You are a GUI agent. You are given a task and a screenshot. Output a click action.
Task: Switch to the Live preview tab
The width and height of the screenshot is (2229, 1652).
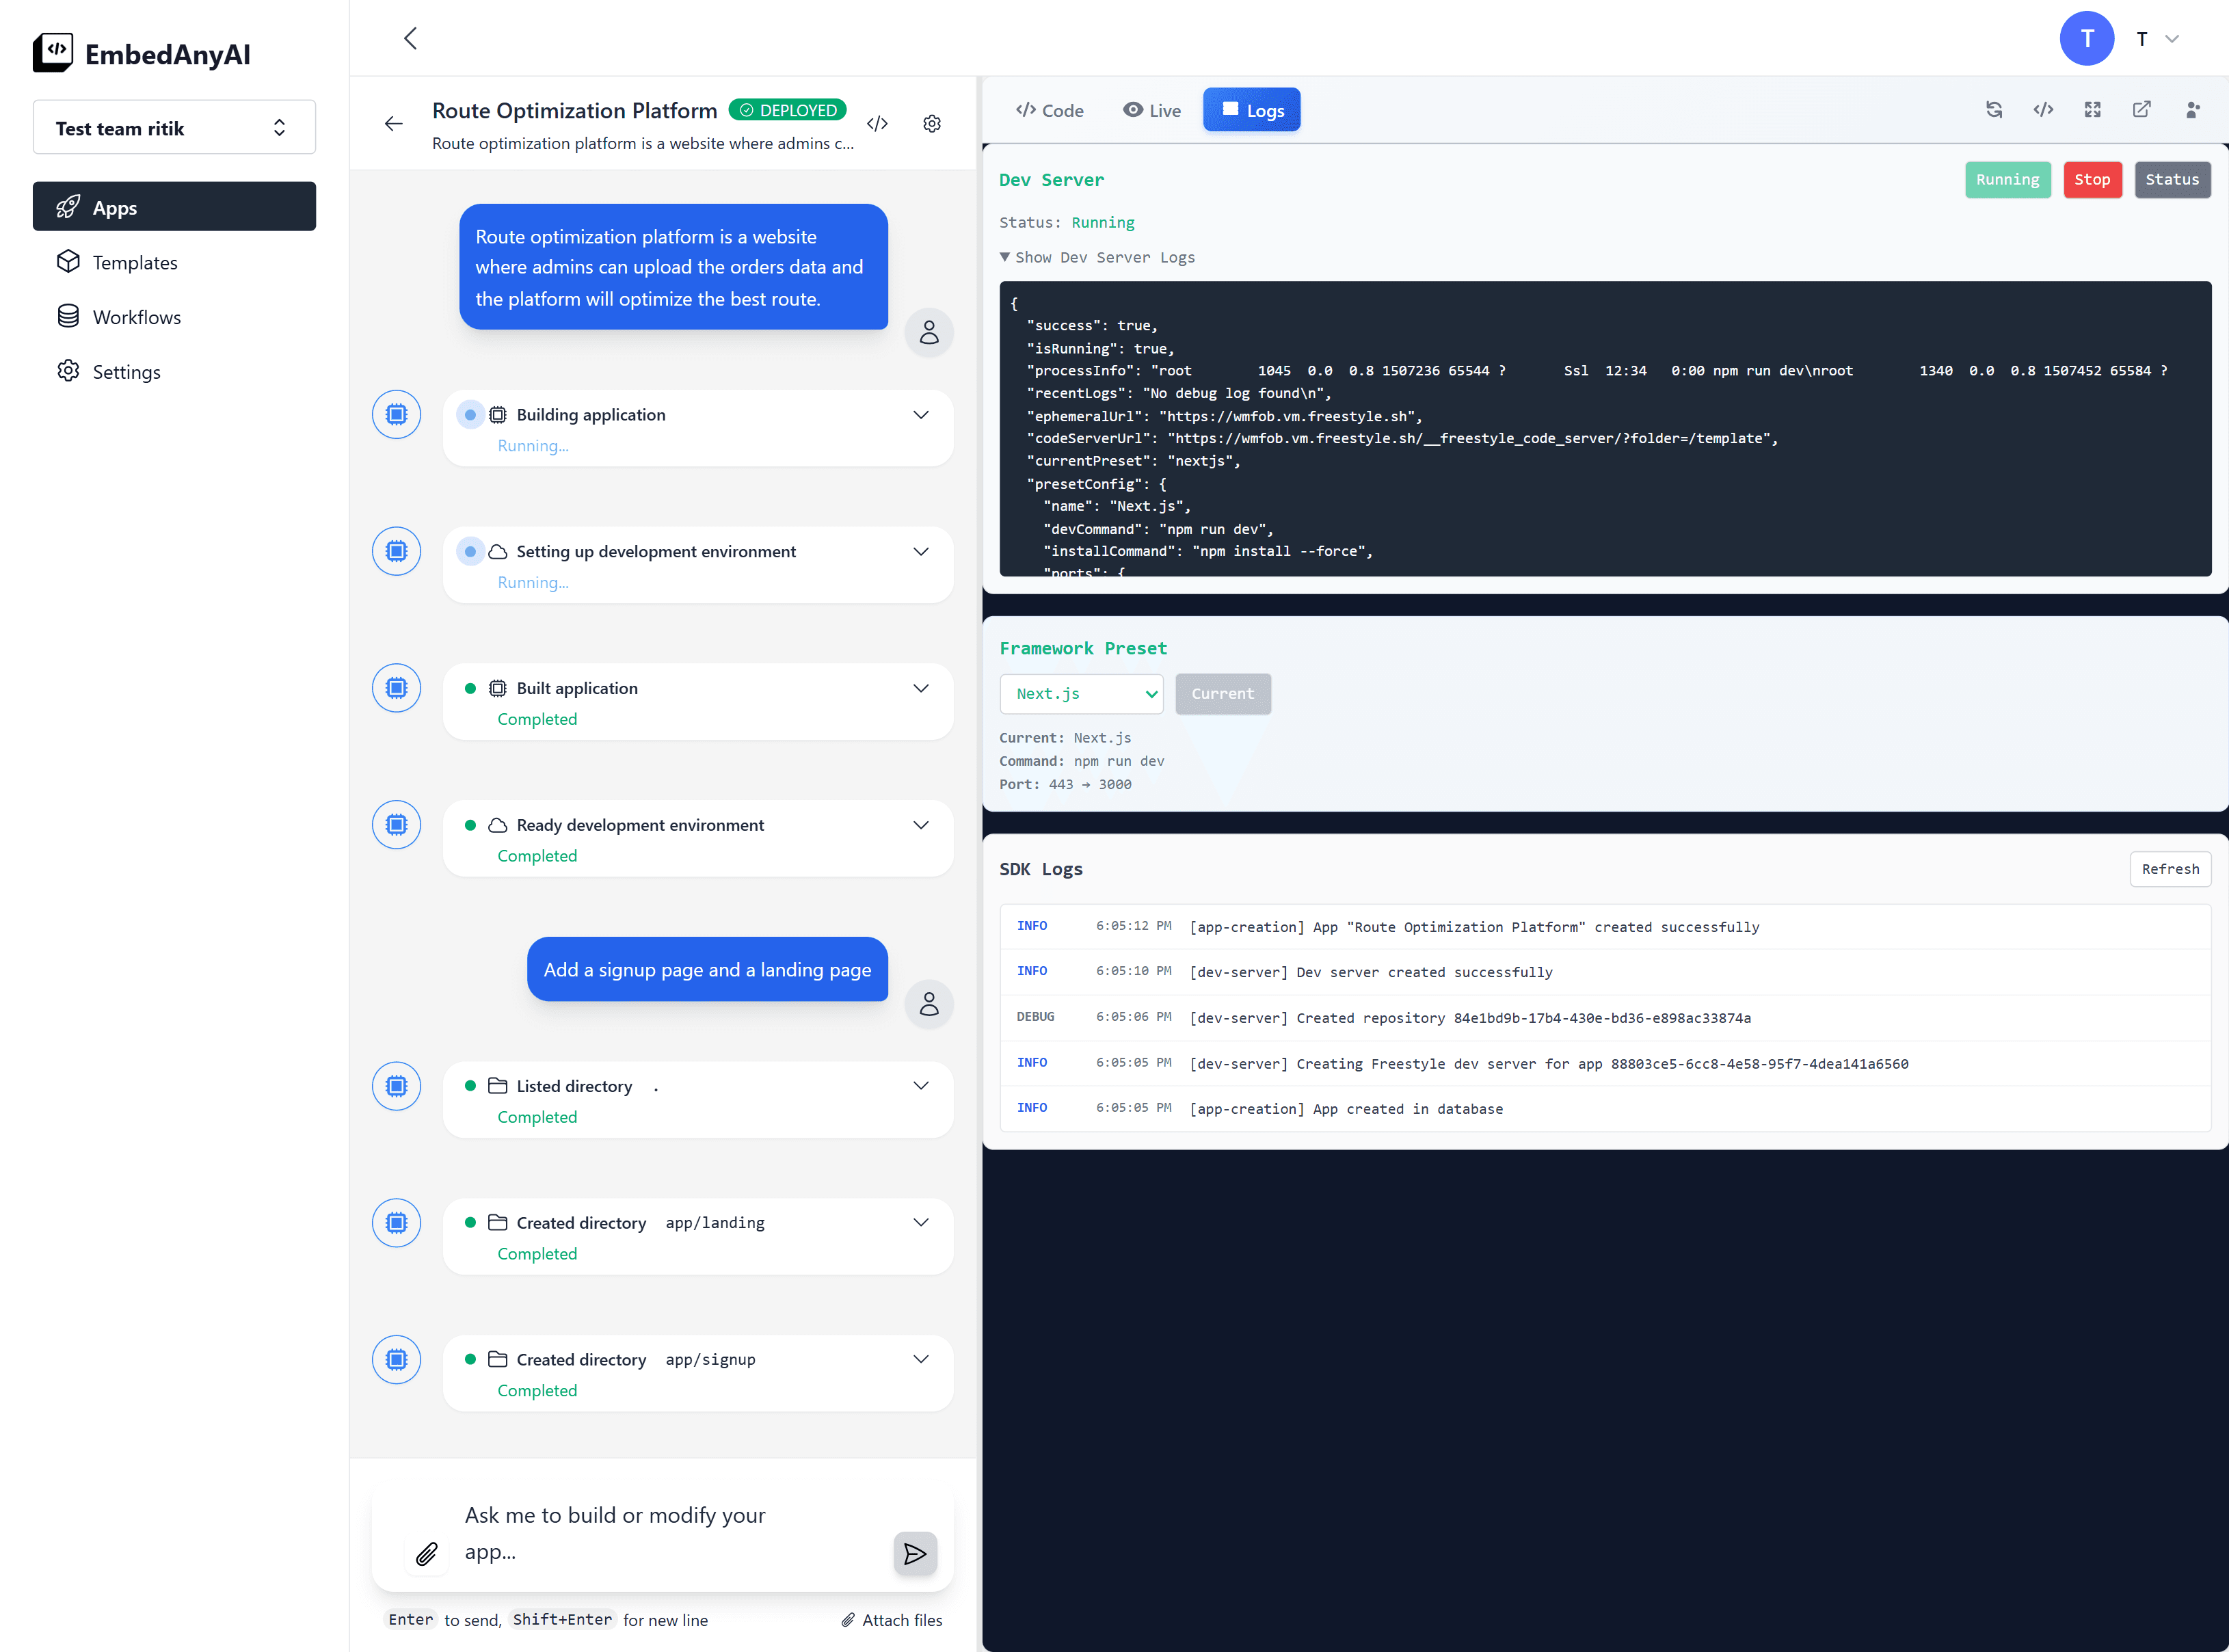[x=1151, y=110]
